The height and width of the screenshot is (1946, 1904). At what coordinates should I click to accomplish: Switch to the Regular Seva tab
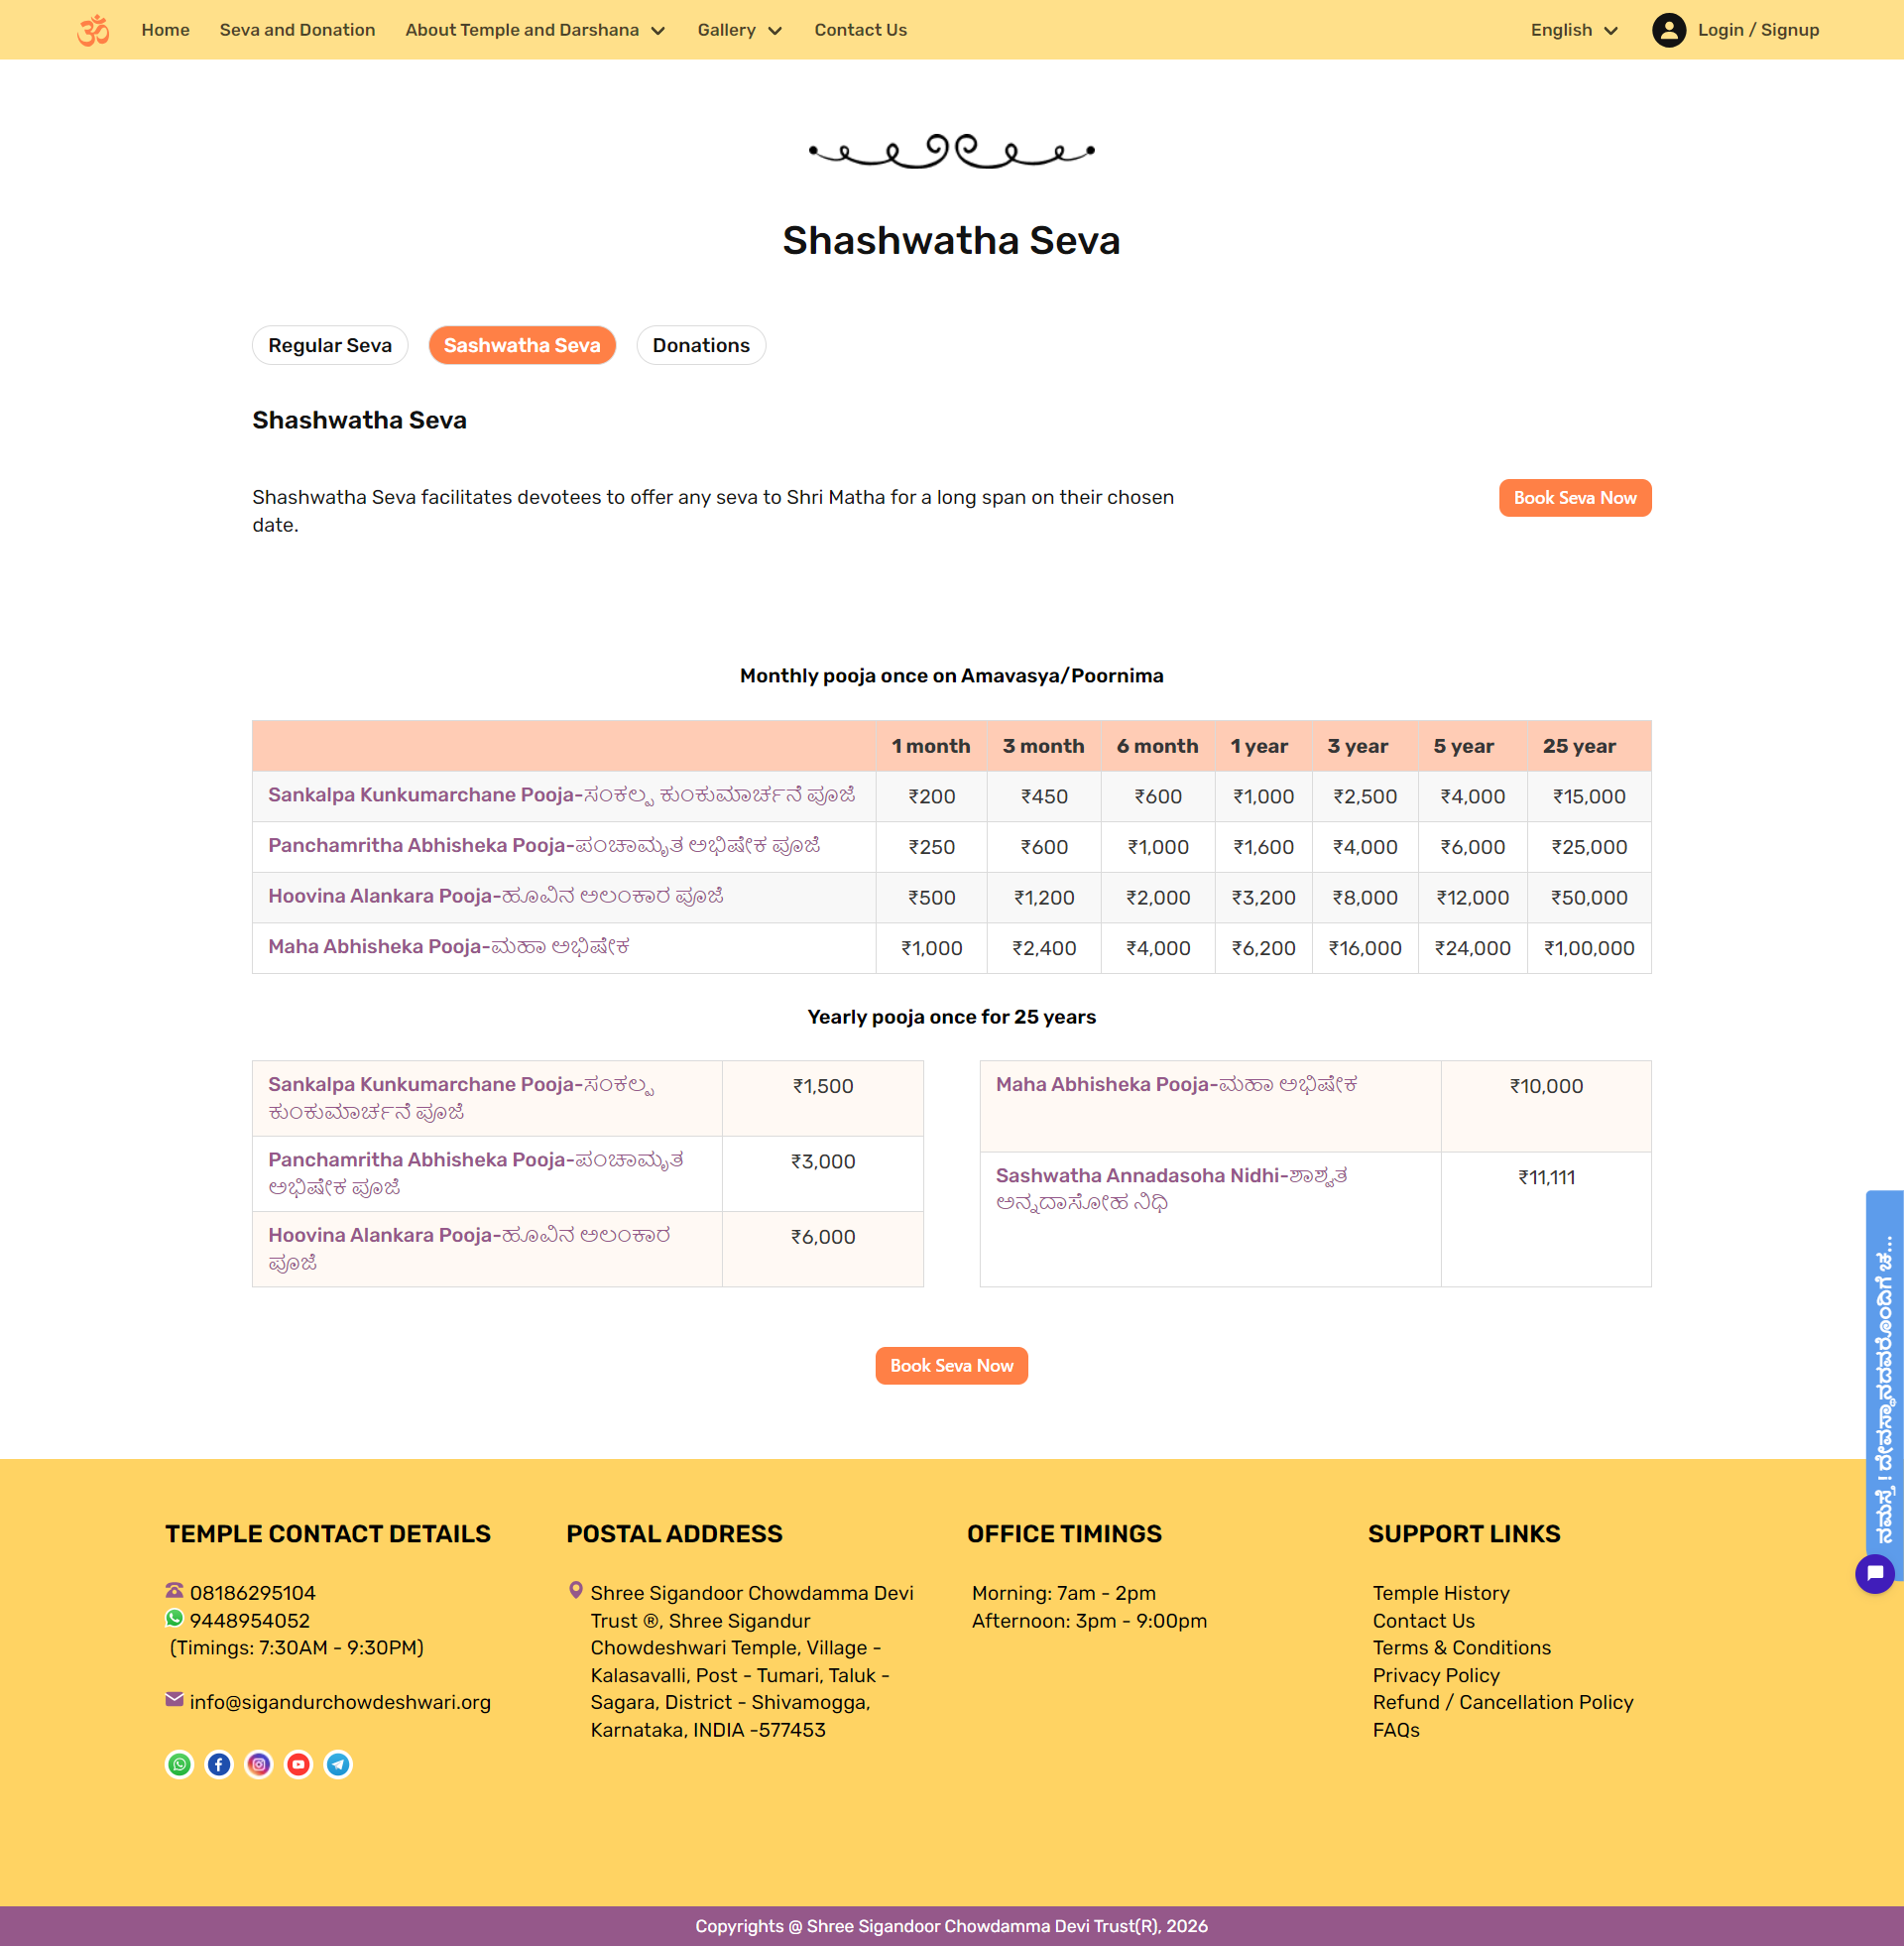330,345
